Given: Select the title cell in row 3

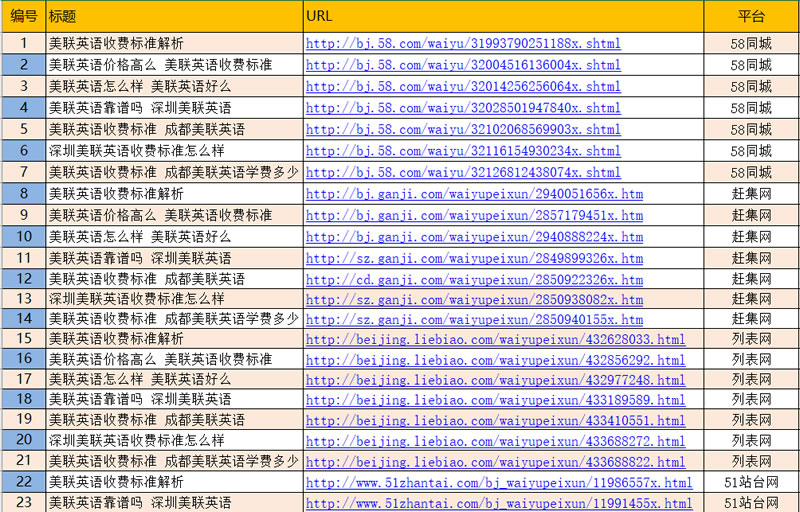Looking at the screenshot, I should (x=174, y=86).
